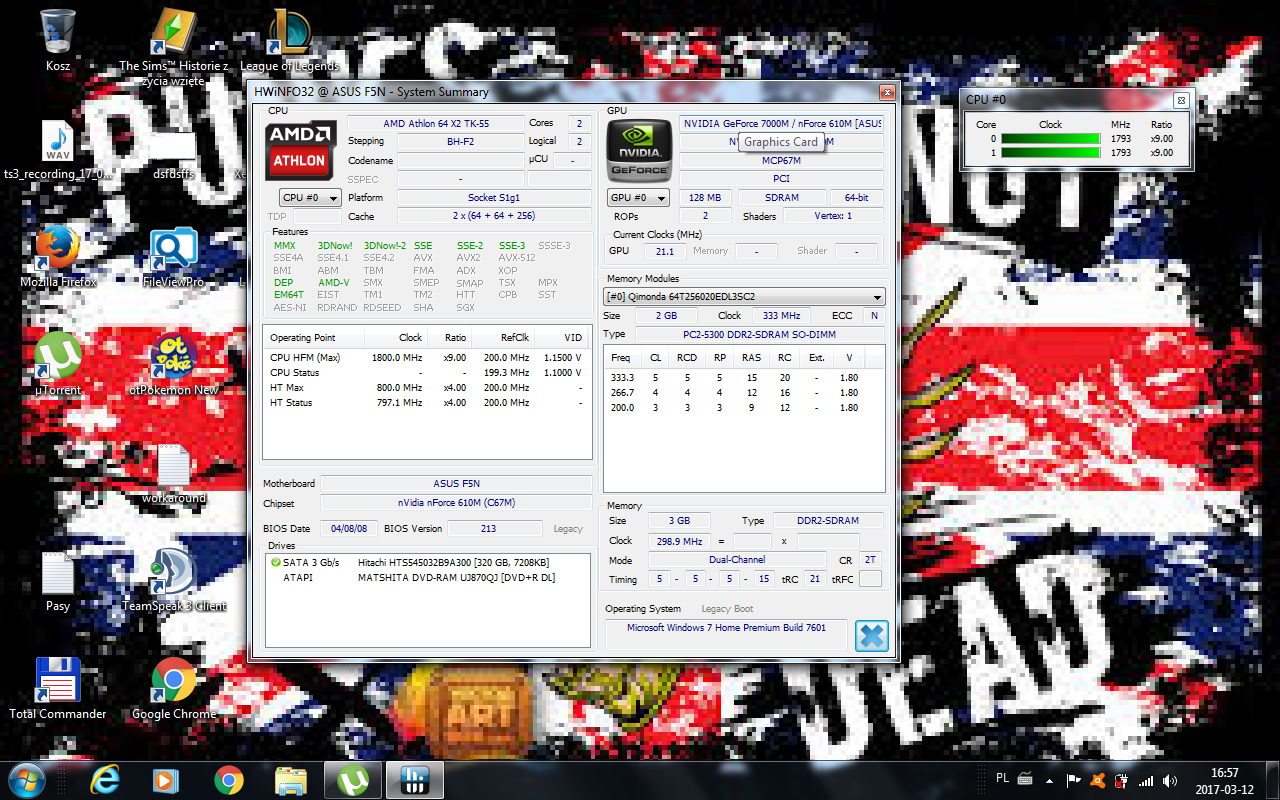Select the Mozilla Firefox desktop shortcut
Screen dimensions: 1280x800
point(58,257)
